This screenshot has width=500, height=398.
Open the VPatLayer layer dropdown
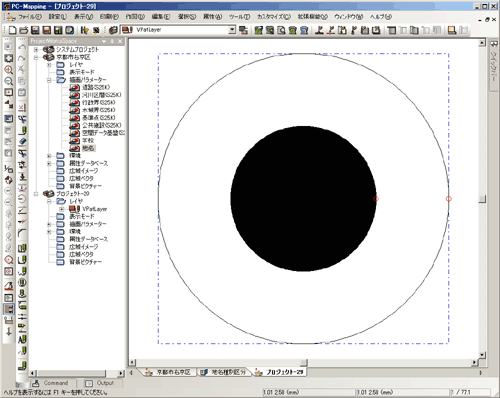tap(232, 30)
